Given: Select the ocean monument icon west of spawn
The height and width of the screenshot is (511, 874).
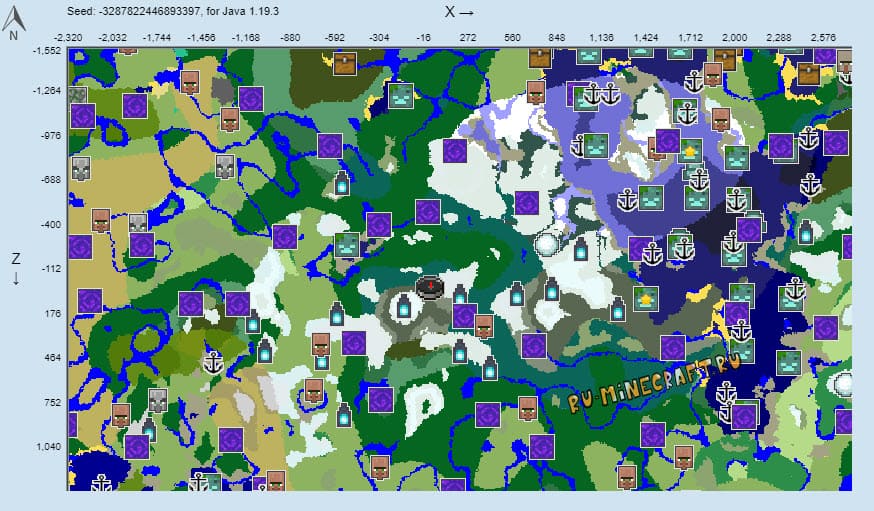Looking at the screenshot, I should coord(347,245).
